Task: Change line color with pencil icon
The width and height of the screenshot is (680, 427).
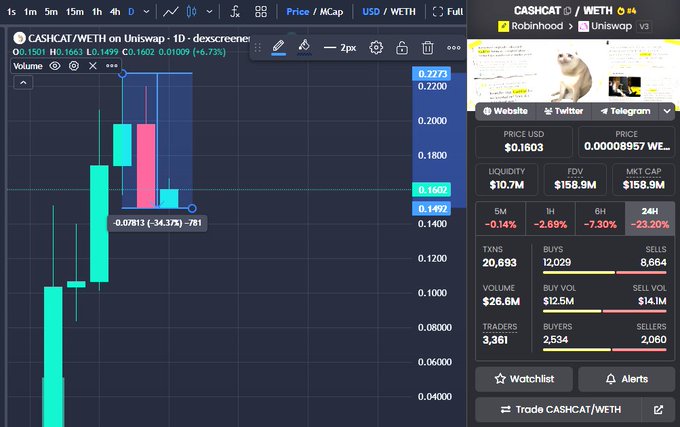Action: point(278,47)
